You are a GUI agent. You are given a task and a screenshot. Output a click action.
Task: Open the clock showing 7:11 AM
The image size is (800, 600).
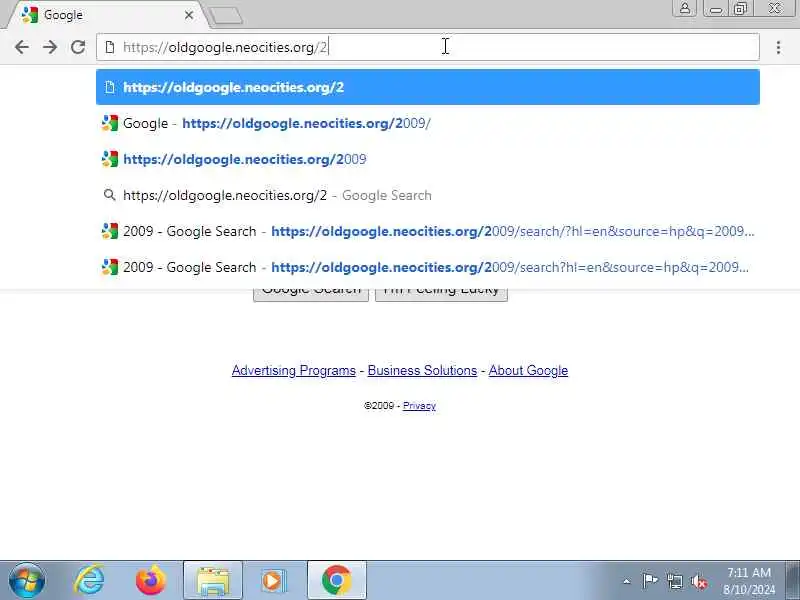[749, 581]
